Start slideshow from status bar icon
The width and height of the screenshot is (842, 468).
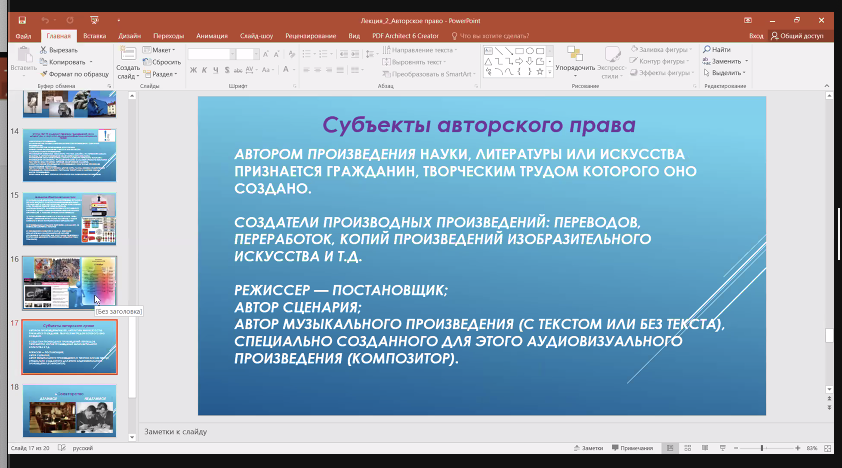coord(723,448)
